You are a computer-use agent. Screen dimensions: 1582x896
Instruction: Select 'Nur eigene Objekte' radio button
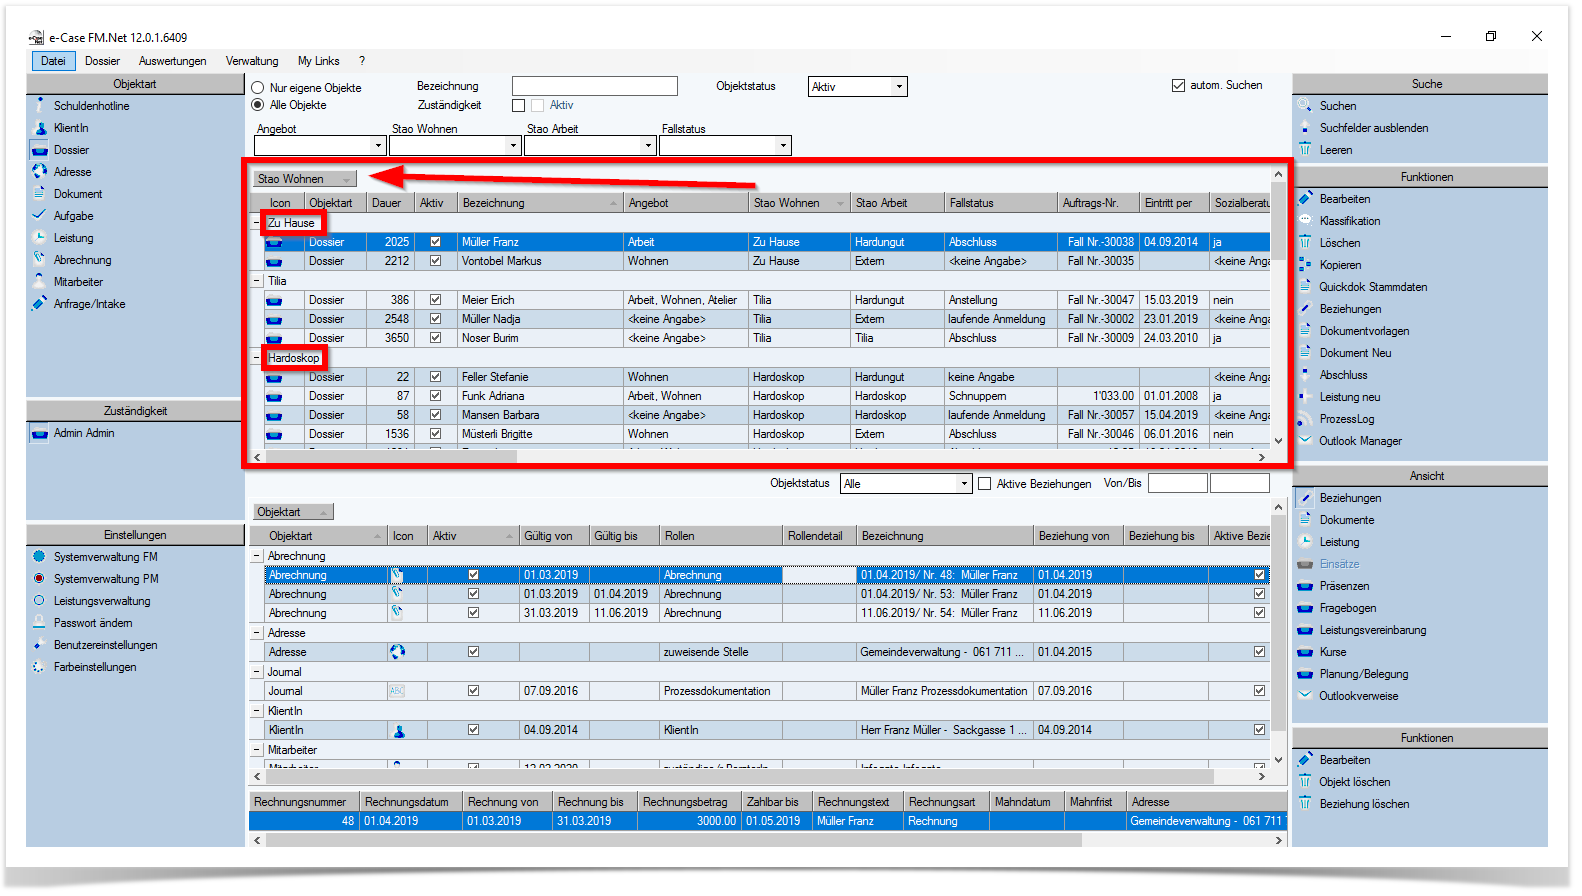(258, 88)
